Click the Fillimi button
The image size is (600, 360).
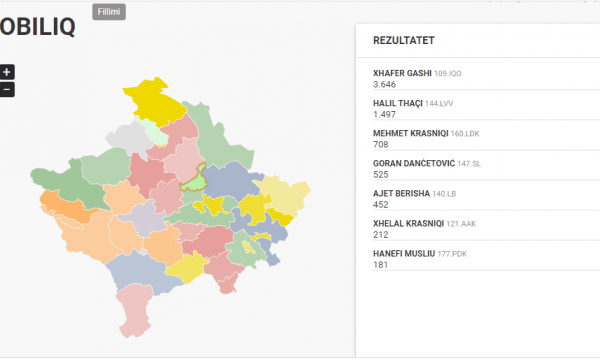click(109, 12)
